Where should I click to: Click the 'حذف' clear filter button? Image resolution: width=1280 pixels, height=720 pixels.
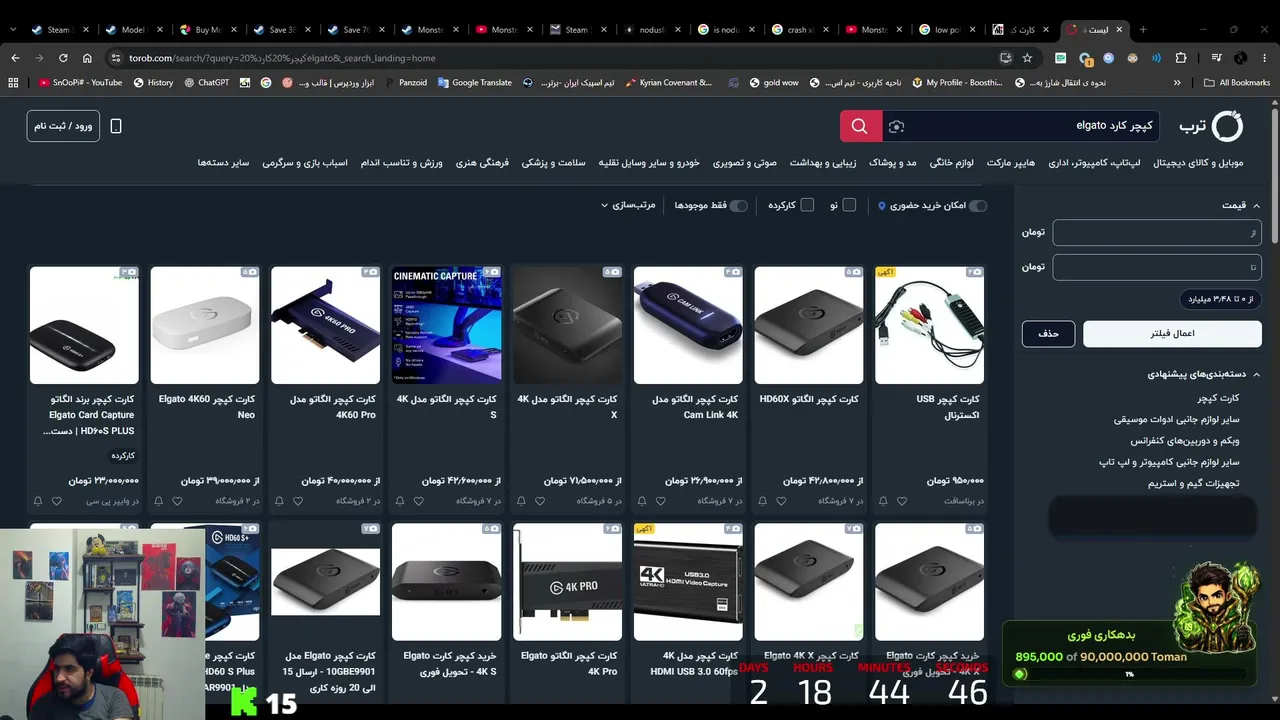point(1048,333)
